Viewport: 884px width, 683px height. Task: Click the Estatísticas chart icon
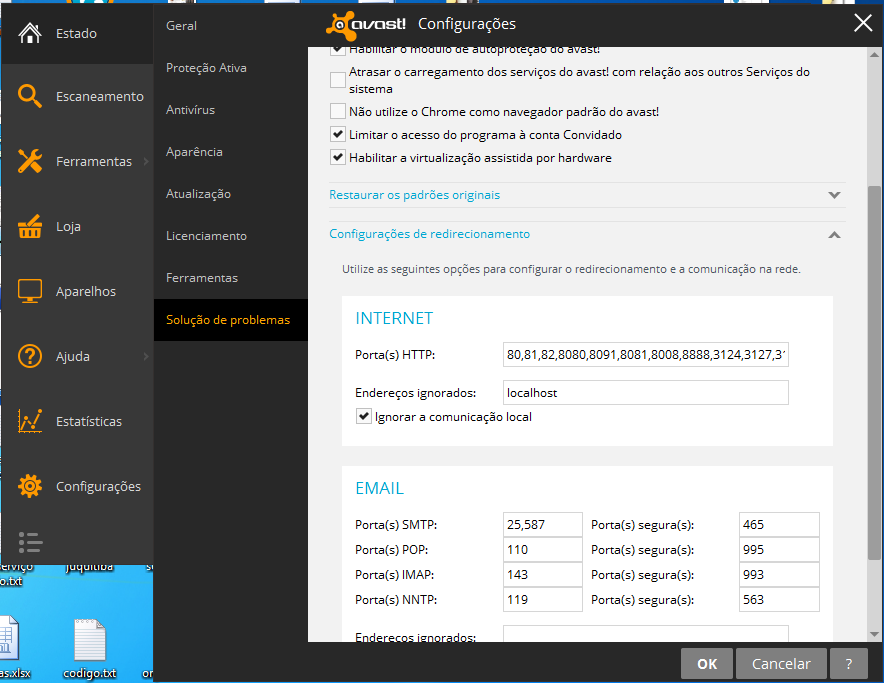coord(30,421)
